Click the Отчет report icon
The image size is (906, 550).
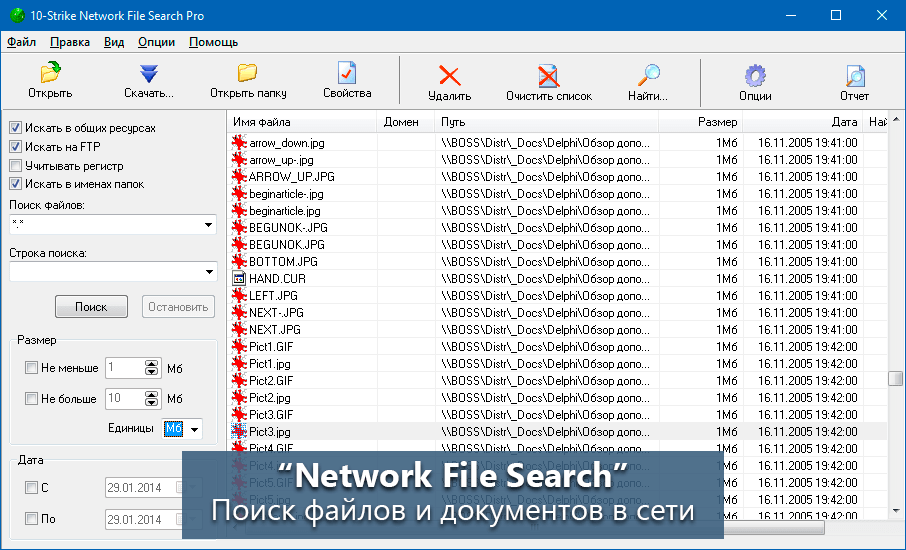854,76
